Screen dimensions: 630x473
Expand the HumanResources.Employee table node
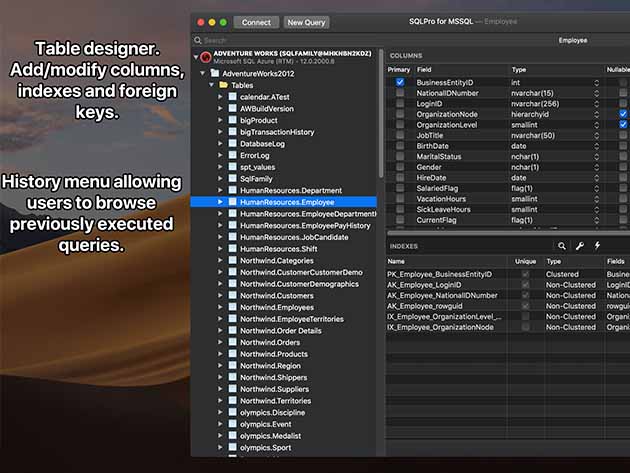pyautogui.click(x=220, y=202)
